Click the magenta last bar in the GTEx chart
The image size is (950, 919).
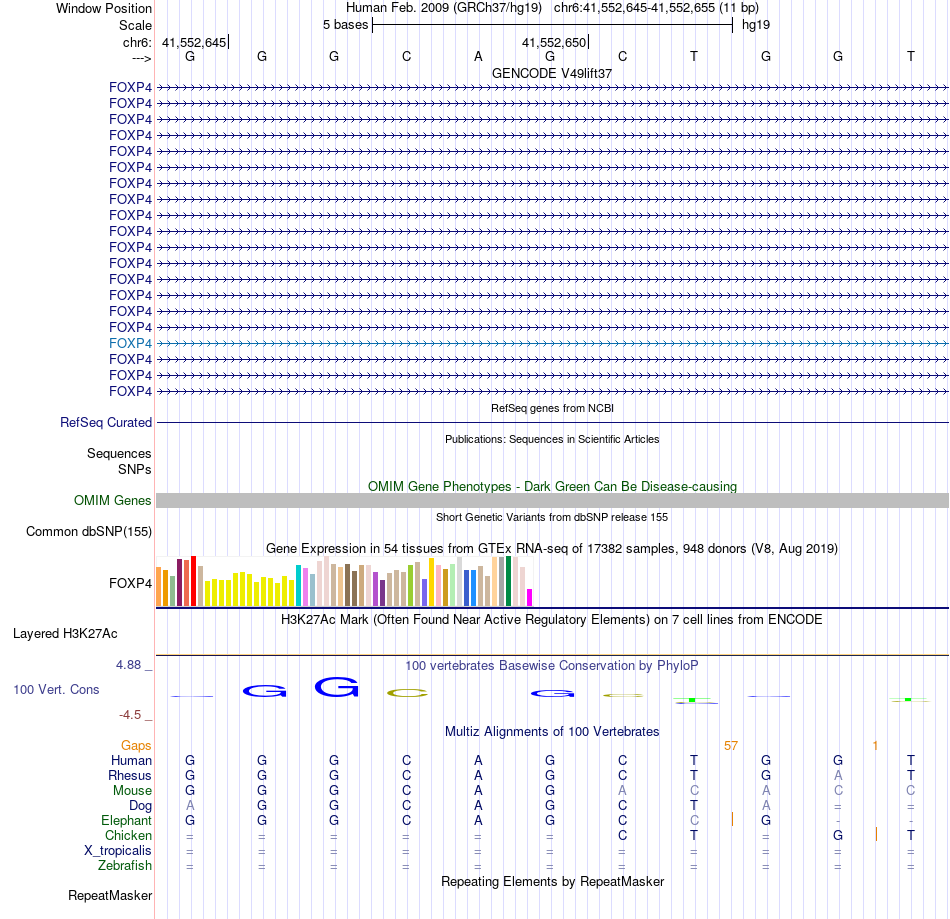530,597
